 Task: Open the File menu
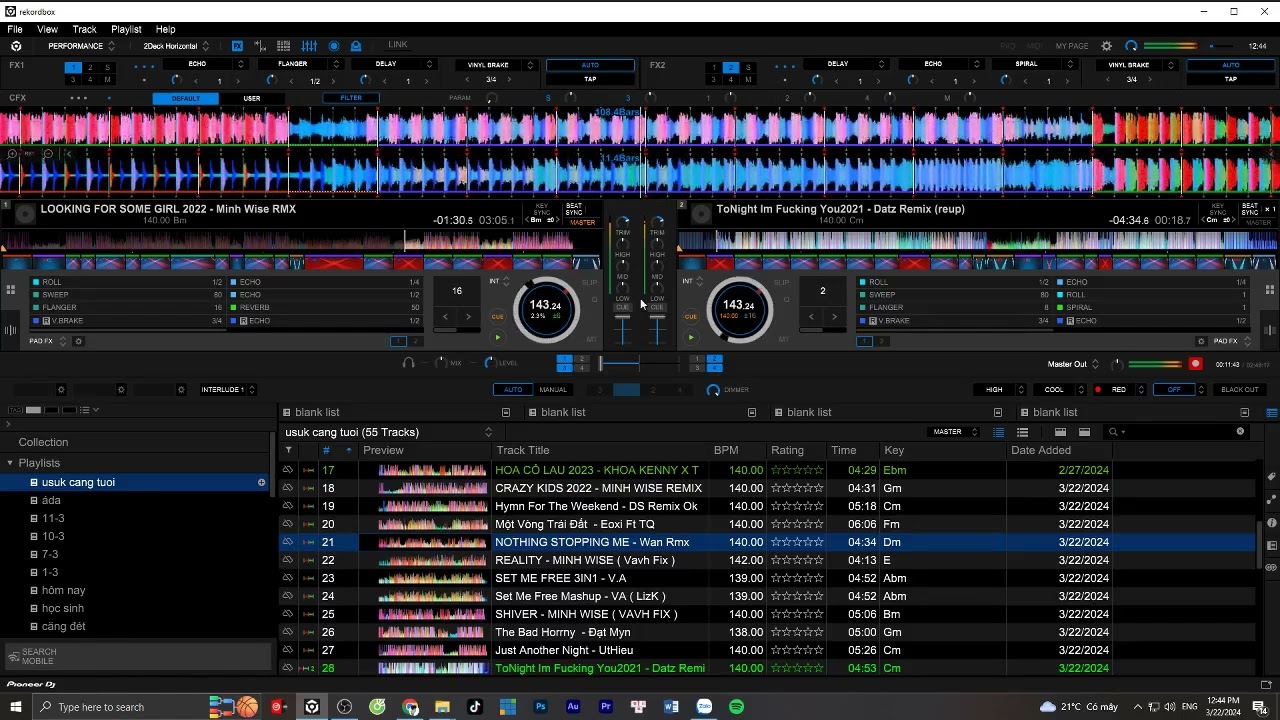click(x=15, y=29)
